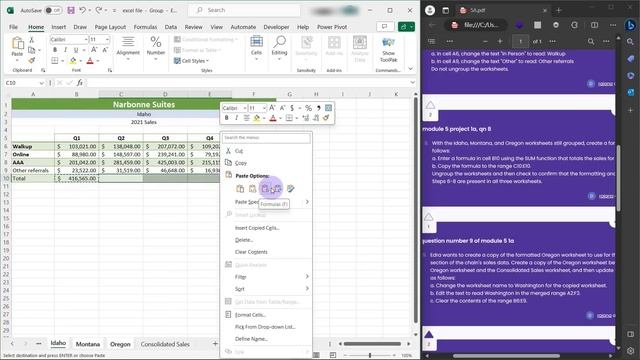Click mini toolbar Increase Decimal icon
The width and height of the screenshot is (640, 360).
306,118
